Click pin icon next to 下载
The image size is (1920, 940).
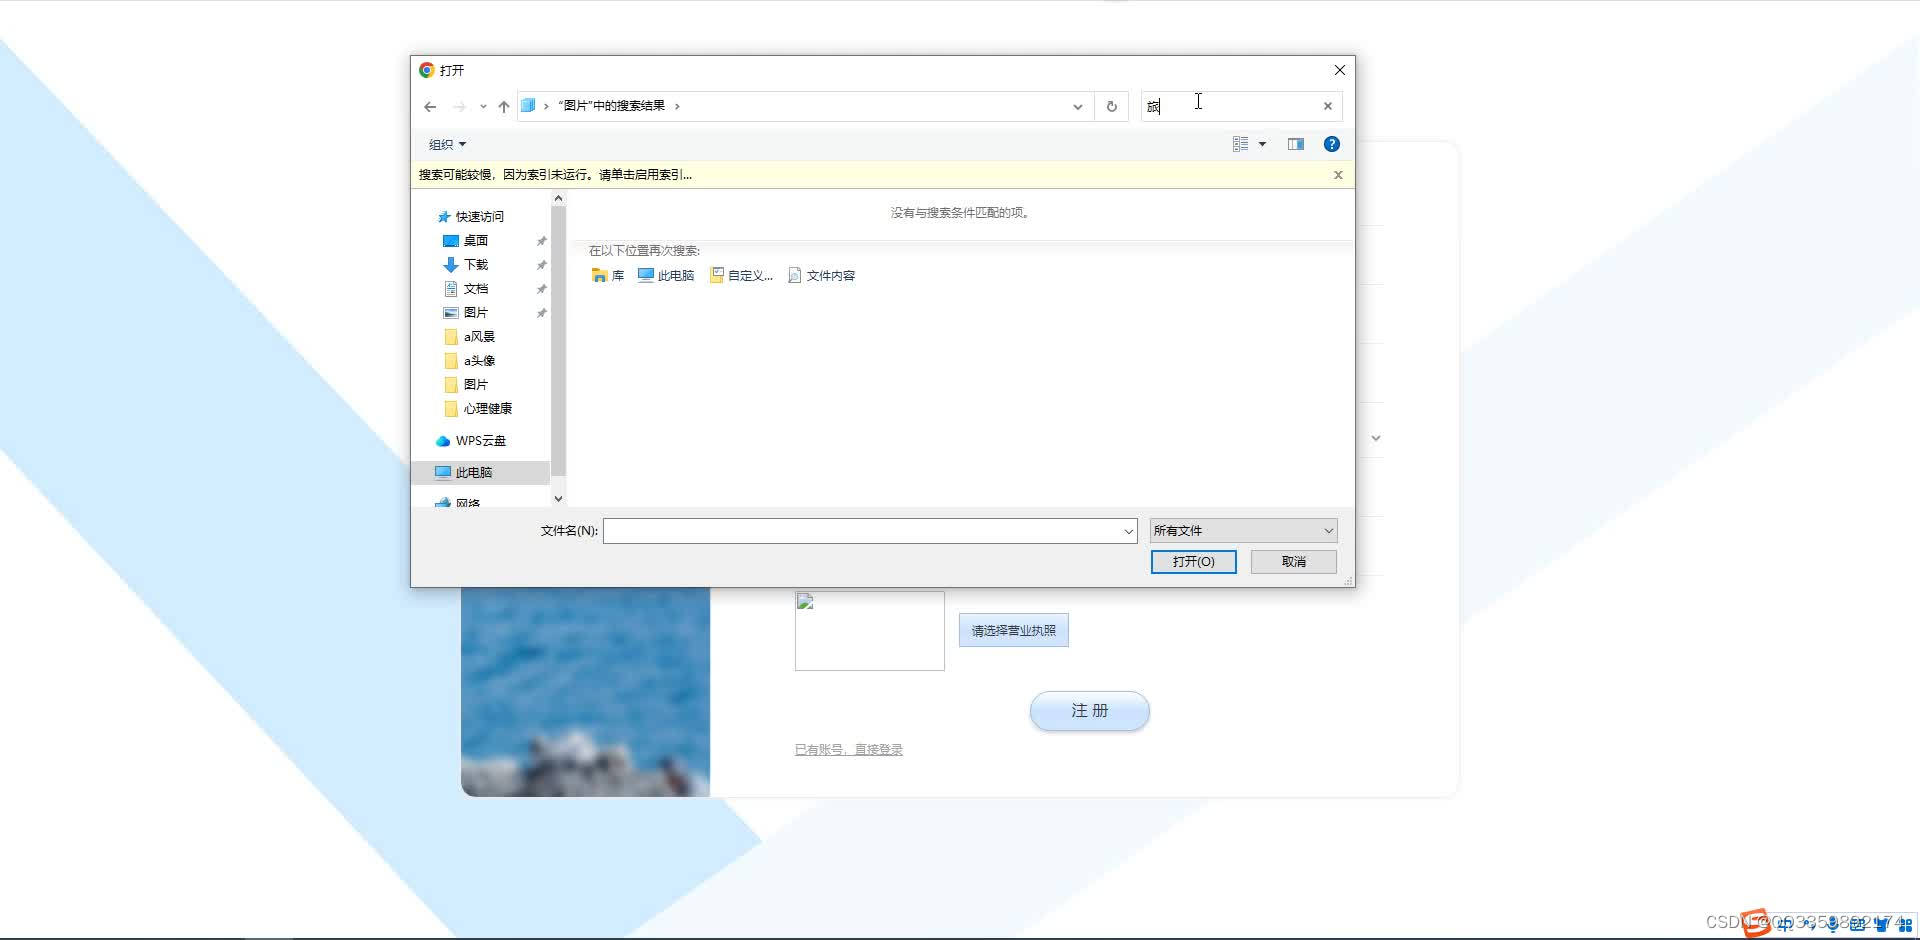[541, 265]
